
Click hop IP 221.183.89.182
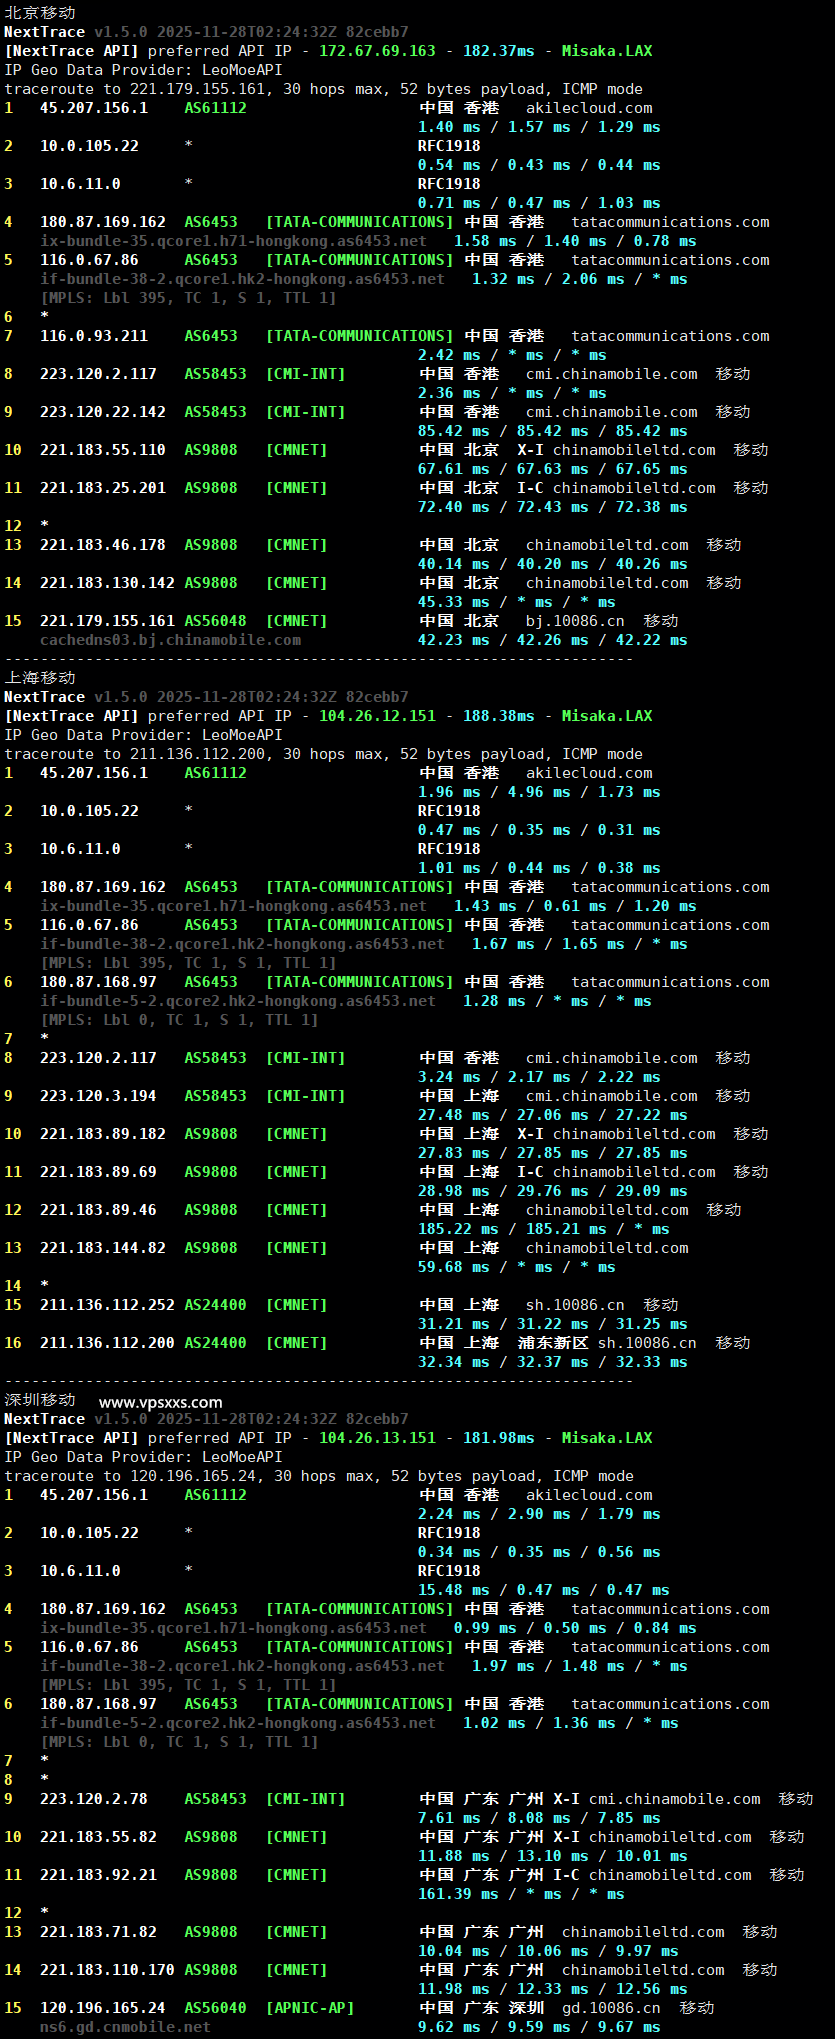click(x=103, y=1134)
